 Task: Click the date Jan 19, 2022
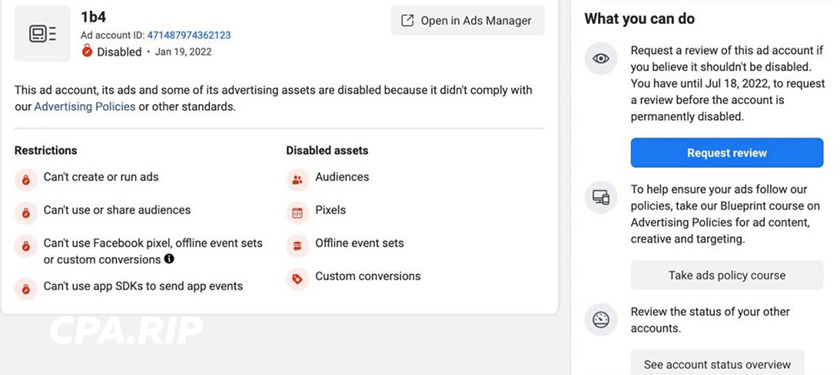[183, 52]
